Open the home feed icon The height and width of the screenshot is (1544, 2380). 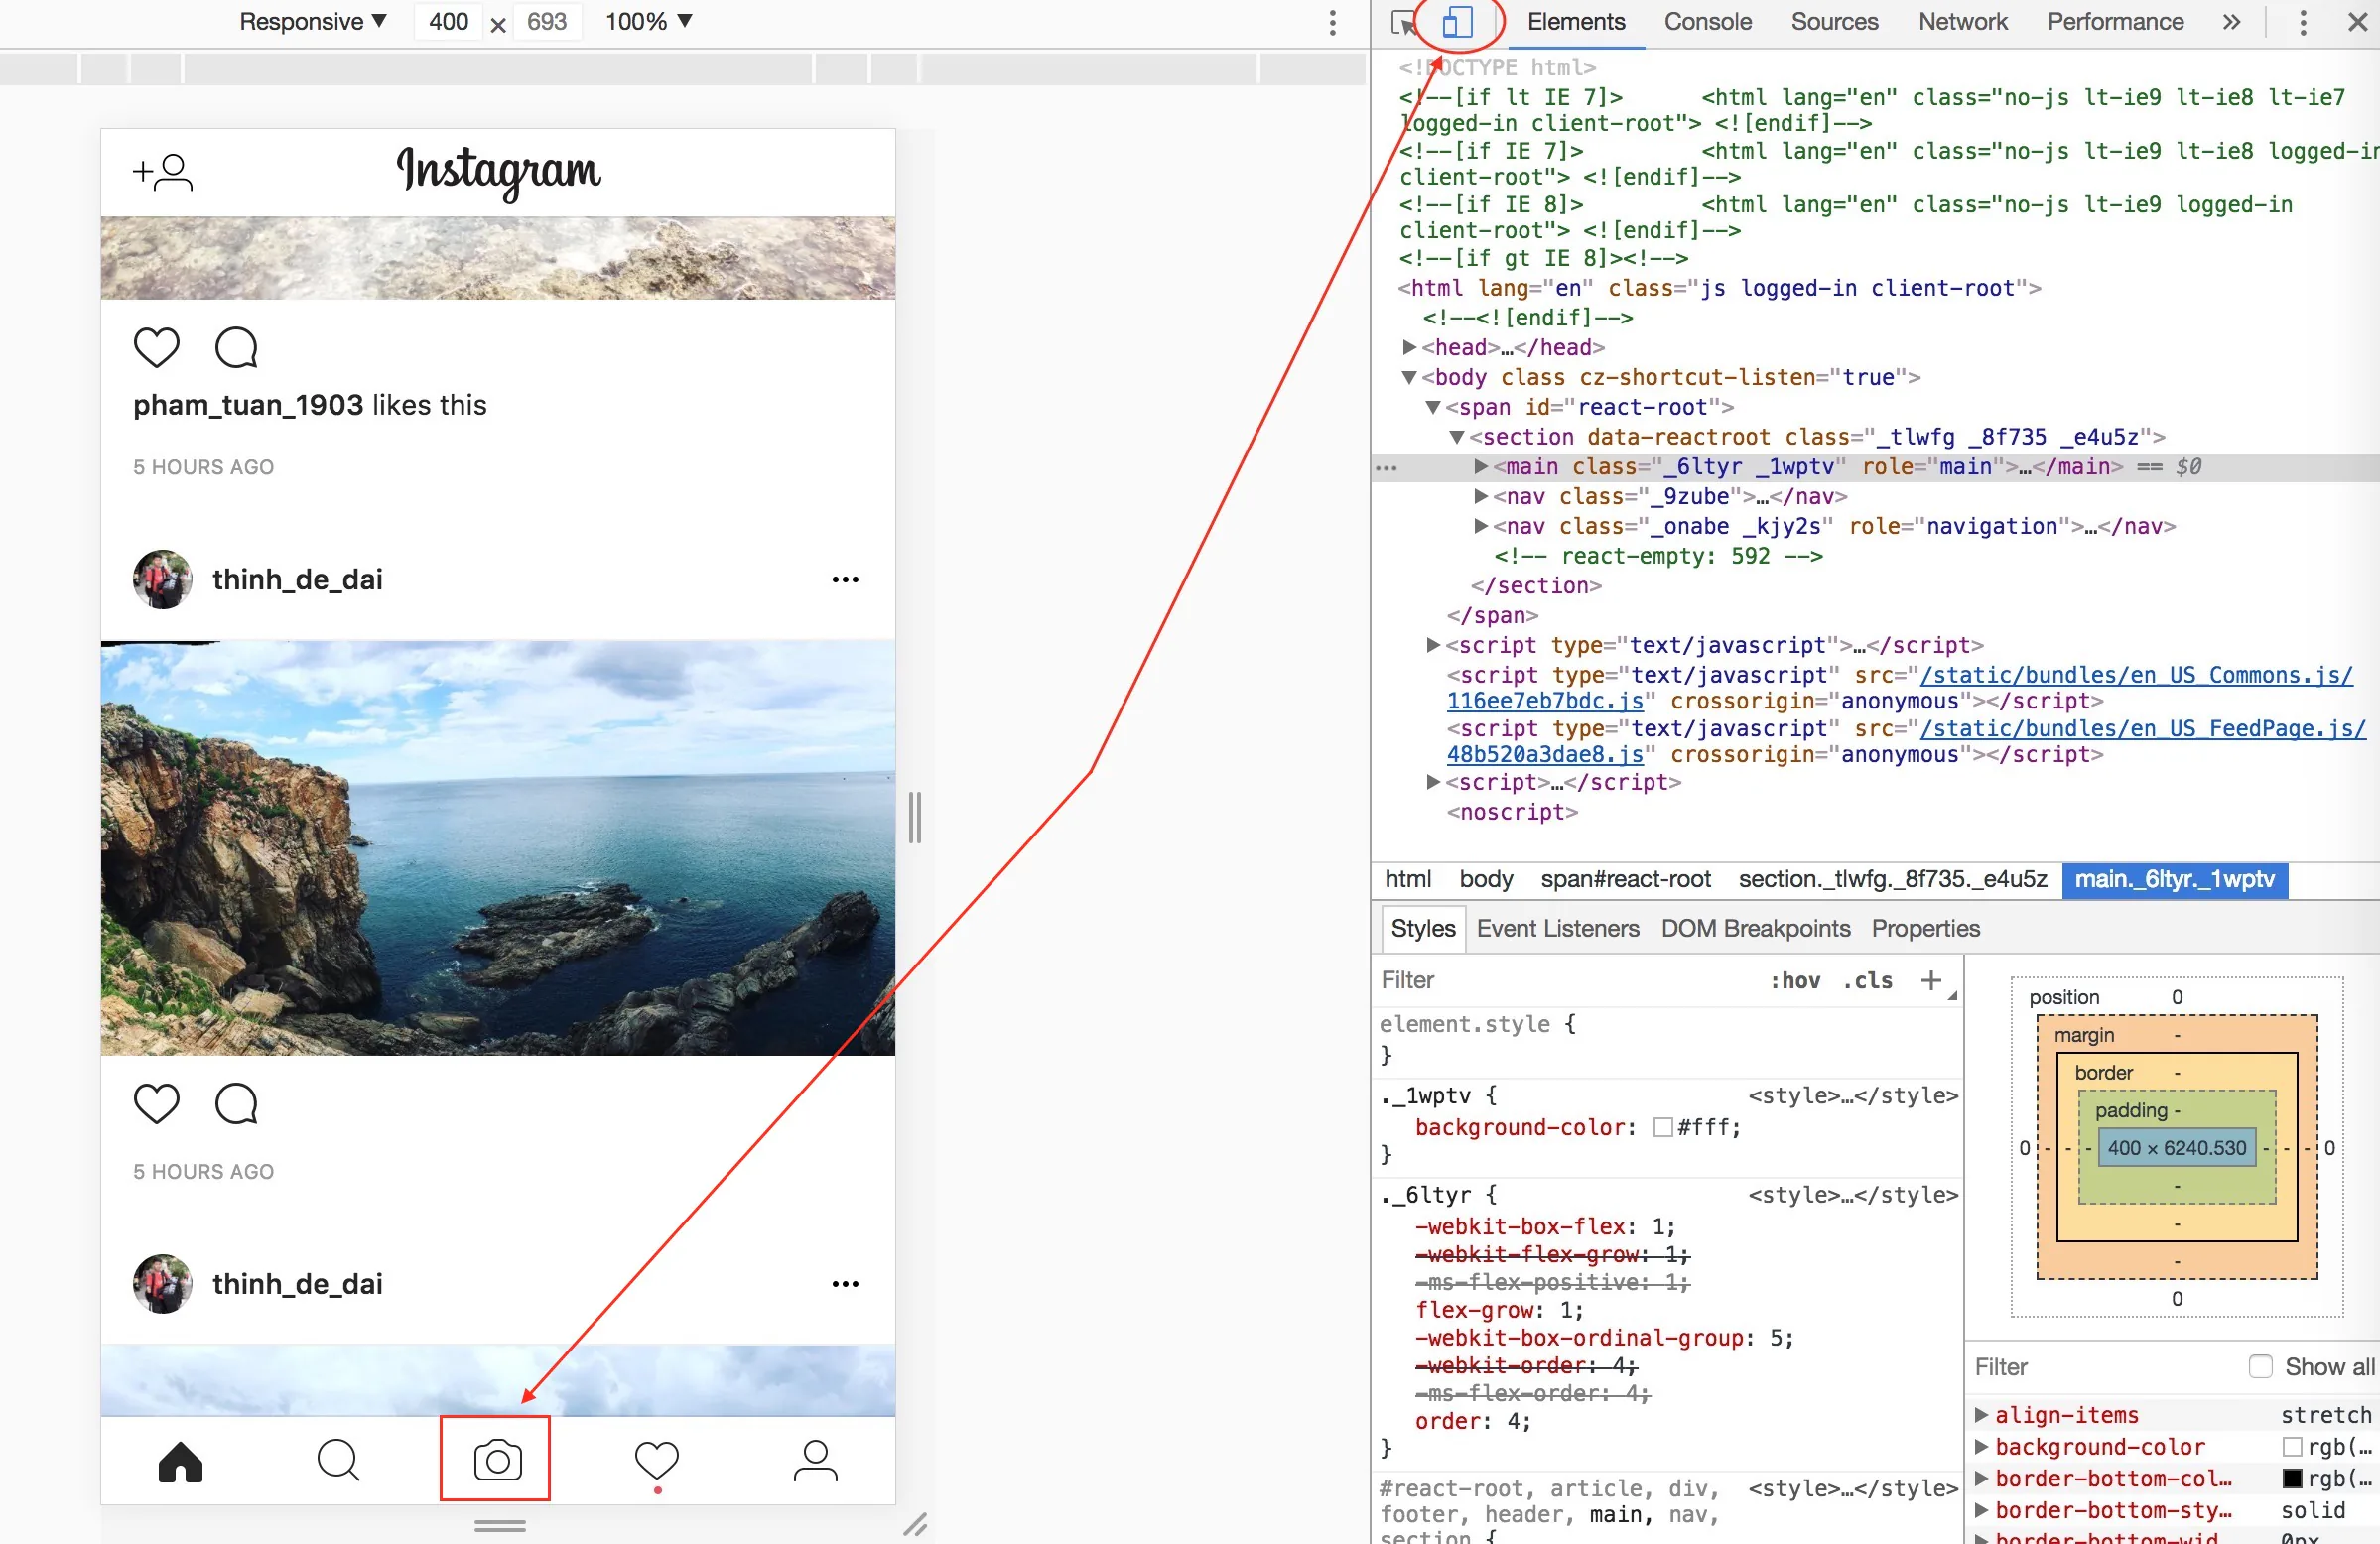point(181,1461)
